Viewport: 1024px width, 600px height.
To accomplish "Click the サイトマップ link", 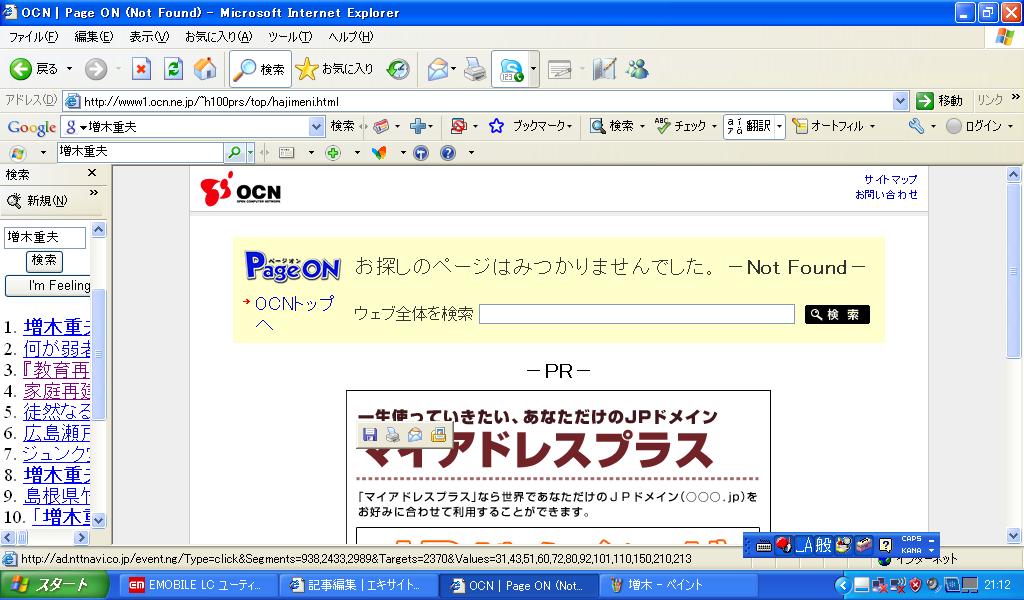I will (x=890, y=179).
